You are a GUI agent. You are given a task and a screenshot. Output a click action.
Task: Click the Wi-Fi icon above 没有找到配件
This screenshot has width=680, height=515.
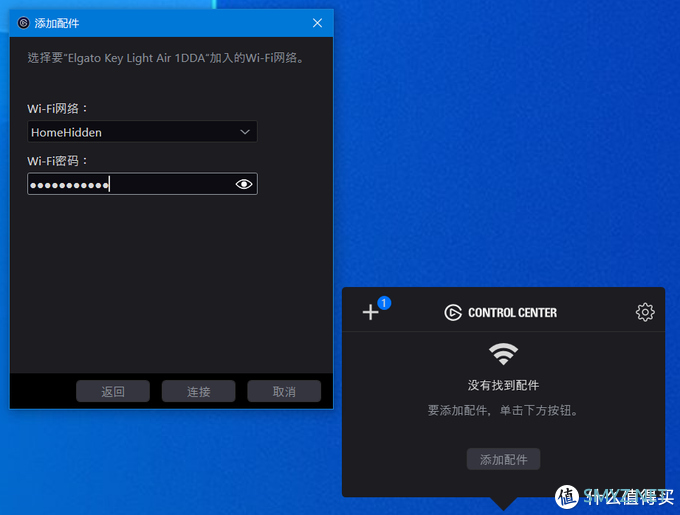[x=503, y=354]
